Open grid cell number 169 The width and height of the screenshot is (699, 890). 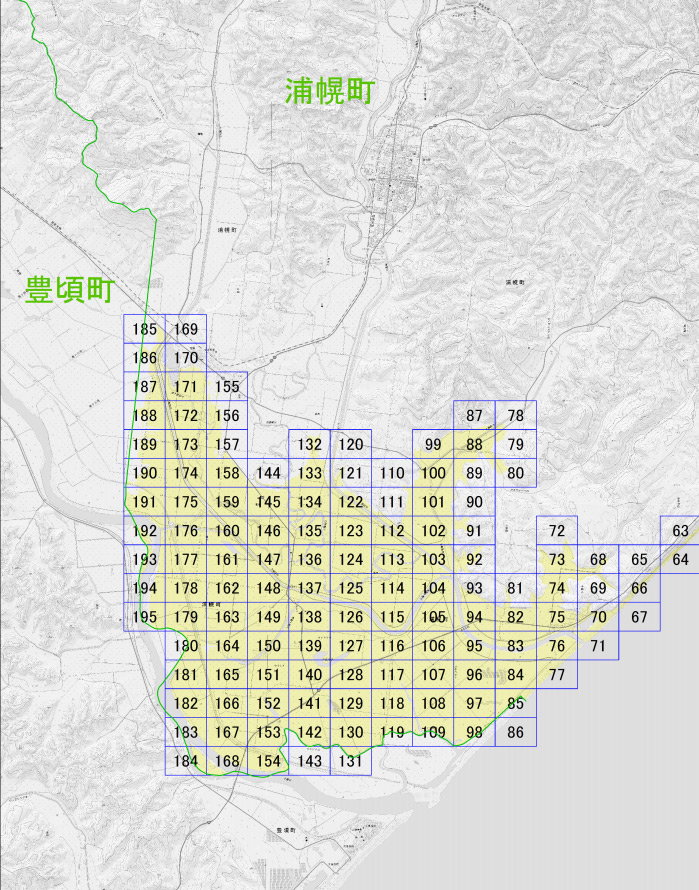[x=186, y=329]
